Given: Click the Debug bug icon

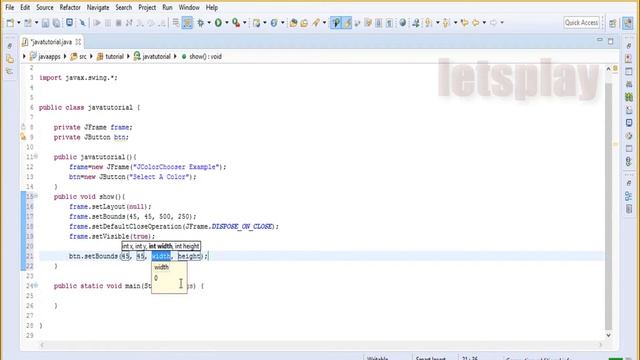Looking at the screenshot, I should [x=200, y=23].
